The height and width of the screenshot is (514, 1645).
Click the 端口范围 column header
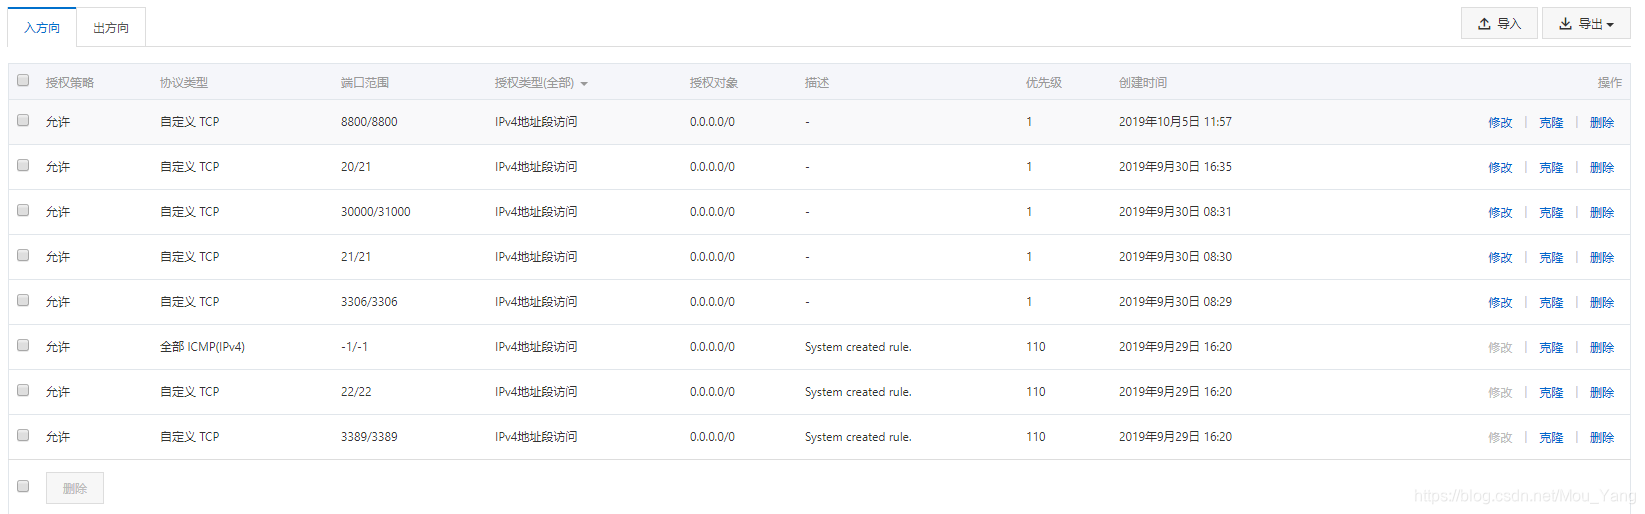point(365,83)
